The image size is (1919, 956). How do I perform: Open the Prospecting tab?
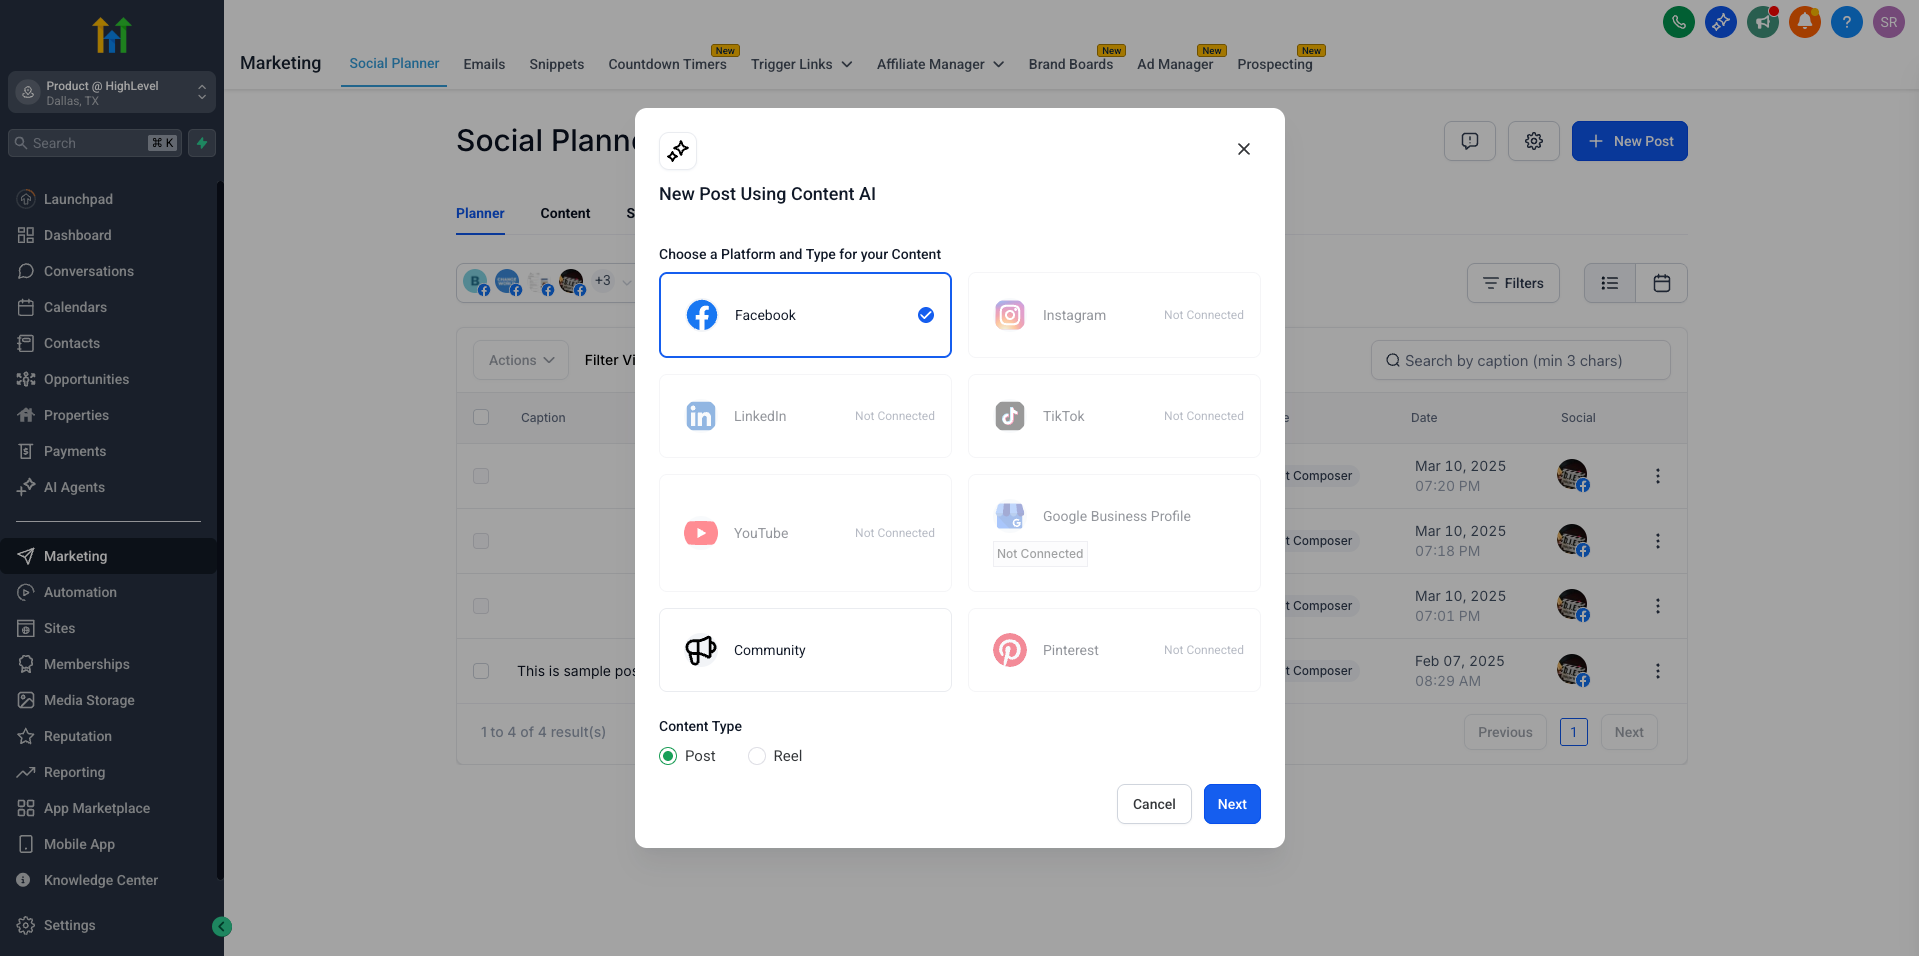1275,64
